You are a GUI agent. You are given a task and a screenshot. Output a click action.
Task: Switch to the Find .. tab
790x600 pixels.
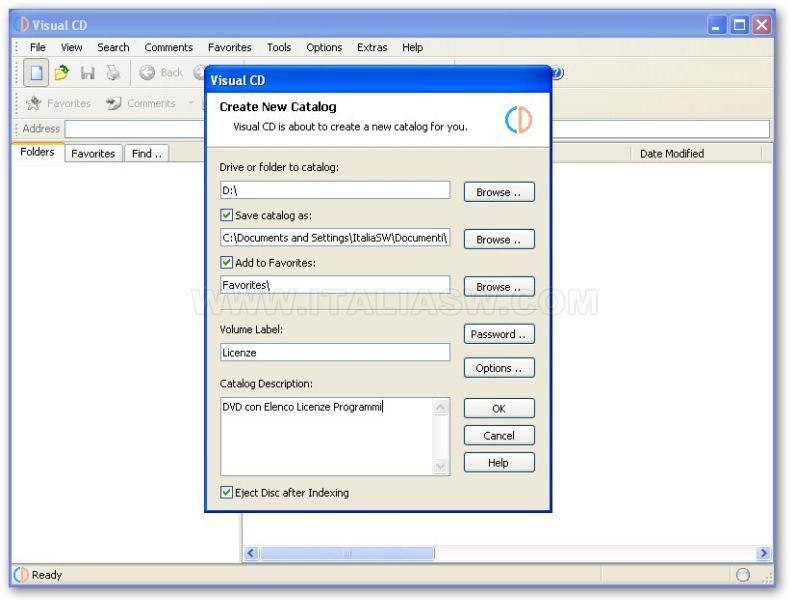147,154
